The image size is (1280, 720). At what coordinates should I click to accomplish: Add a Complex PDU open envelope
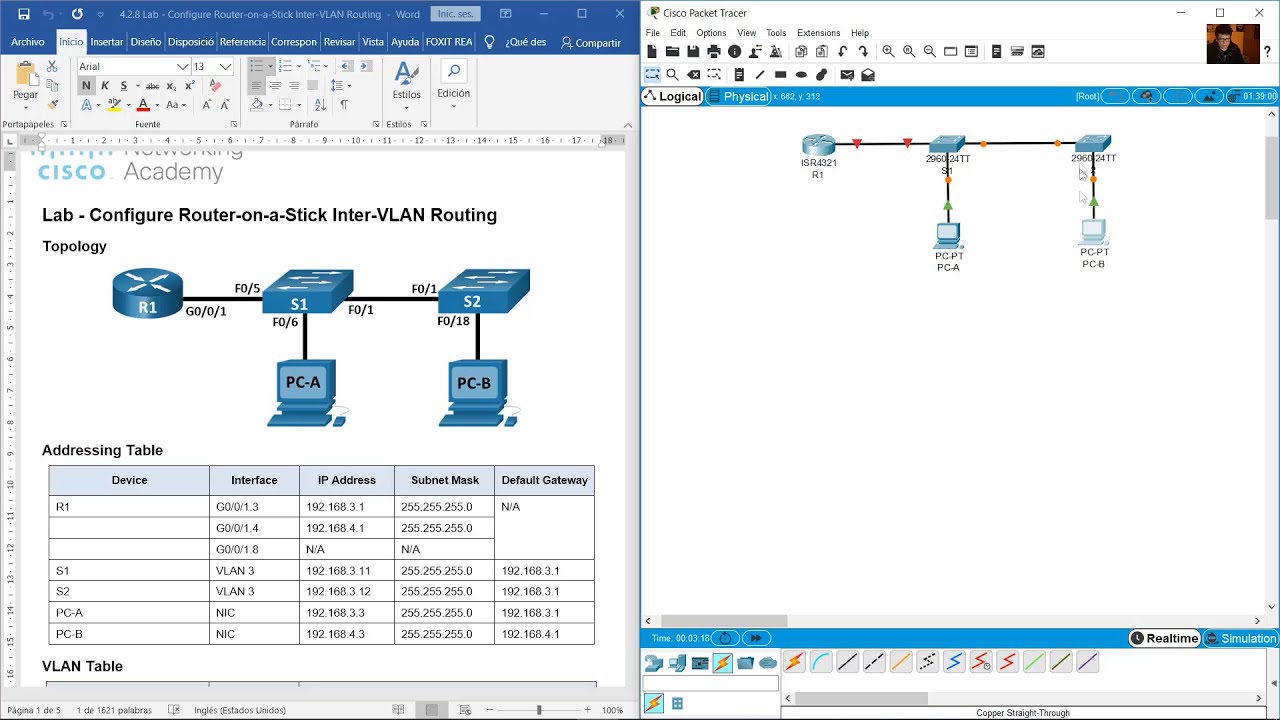868,75
